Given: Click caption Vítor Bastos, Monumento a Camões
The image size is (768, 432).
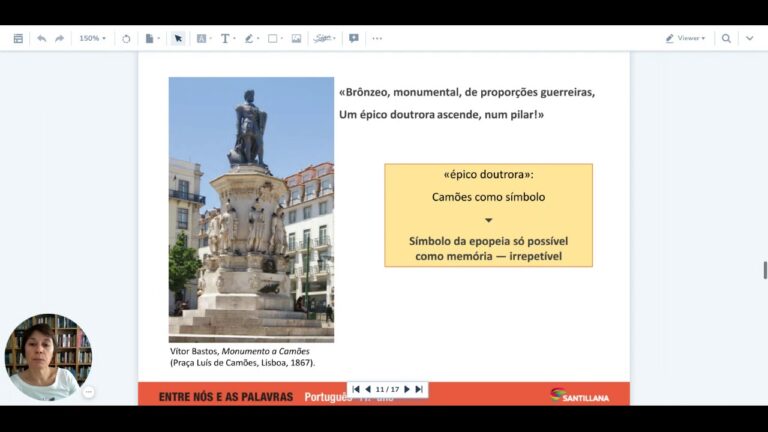Looking at the screenshot, I should tap(240, 351).
